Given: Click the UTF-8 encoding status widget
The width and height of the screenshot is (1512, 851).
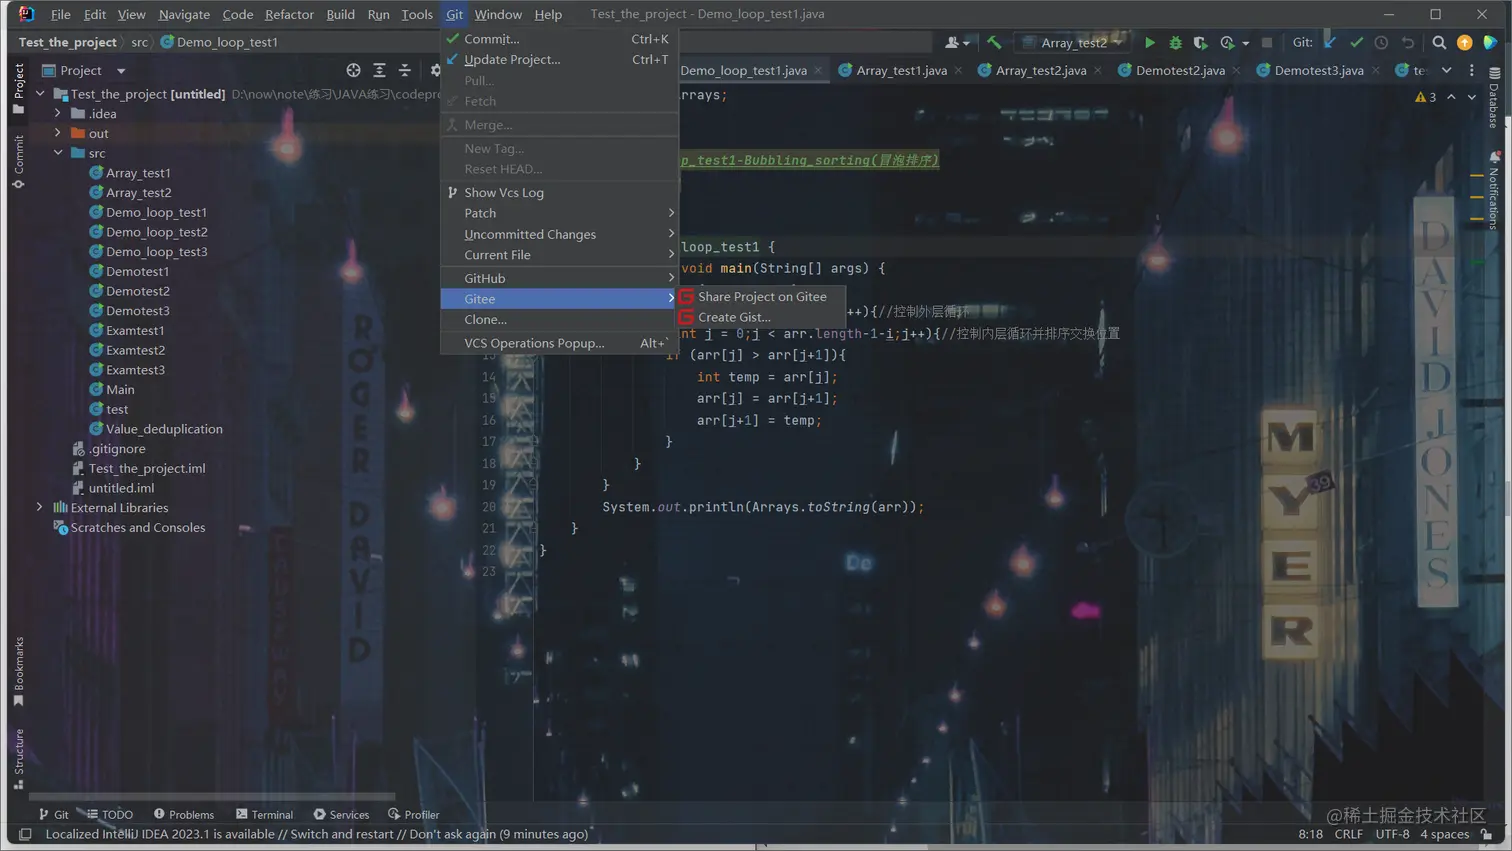Looking at the screenshot, I should pyautogui.click(x=1392, y=834).
